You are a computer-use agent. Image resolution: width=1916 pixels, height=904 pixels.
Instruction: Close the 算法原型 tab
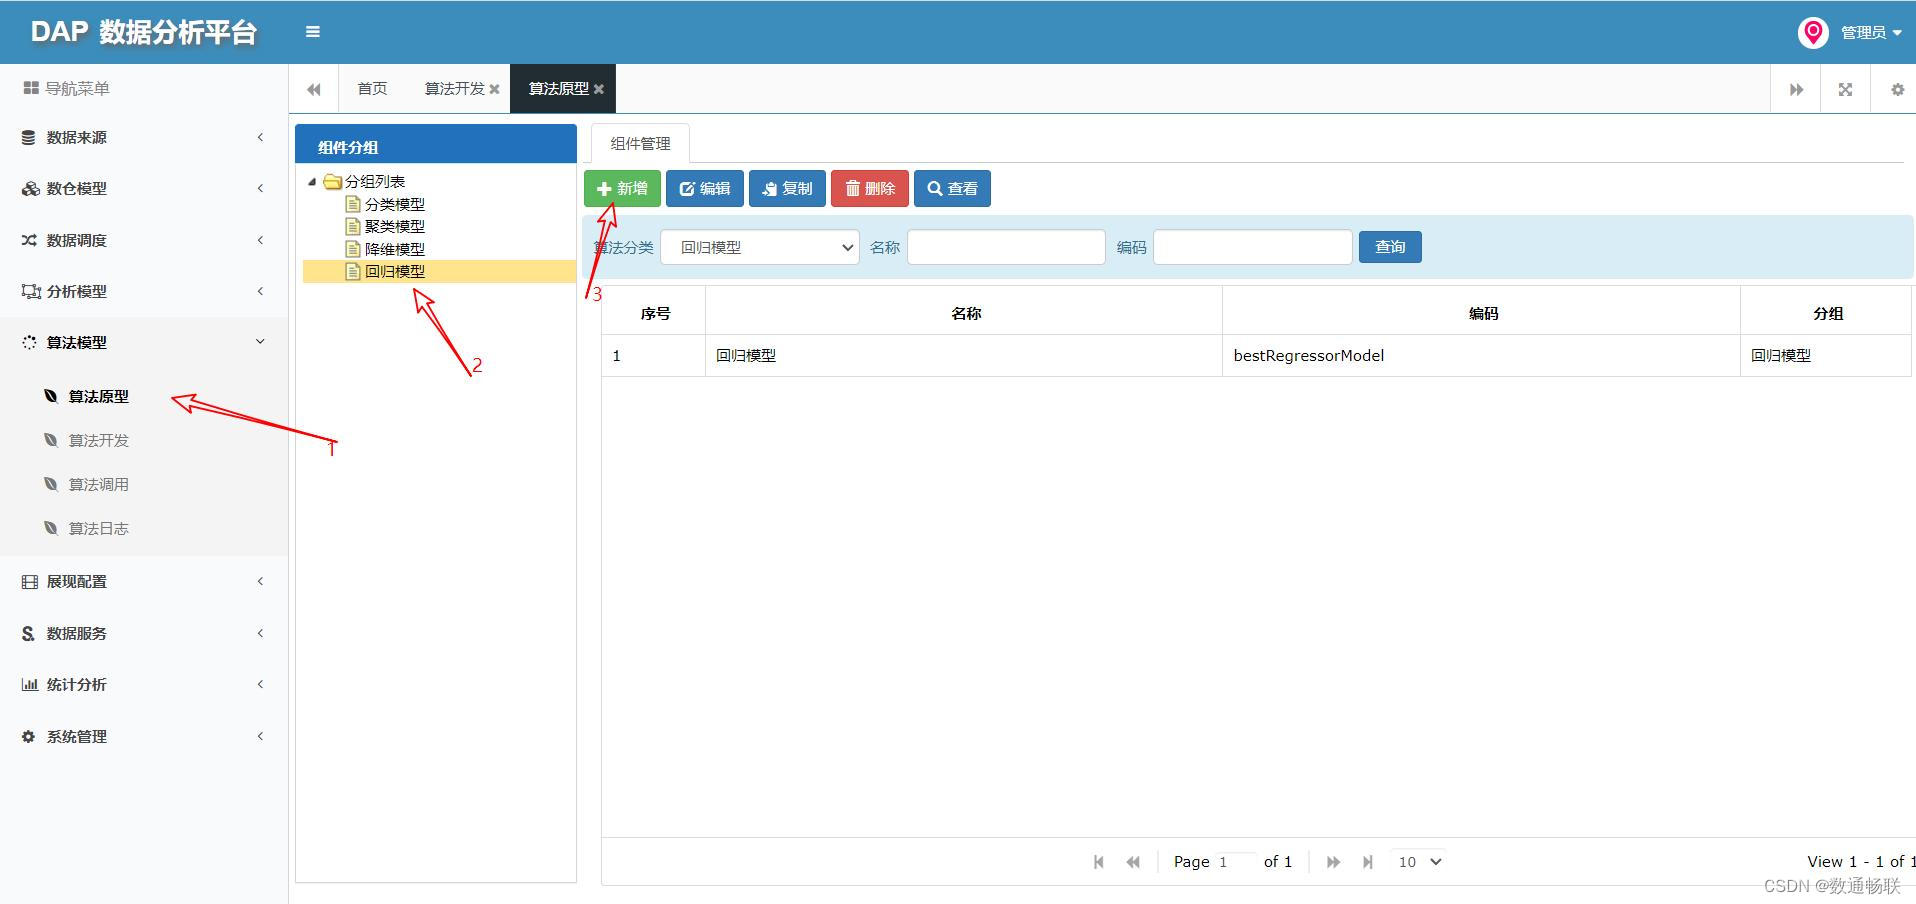click(599, 89)
